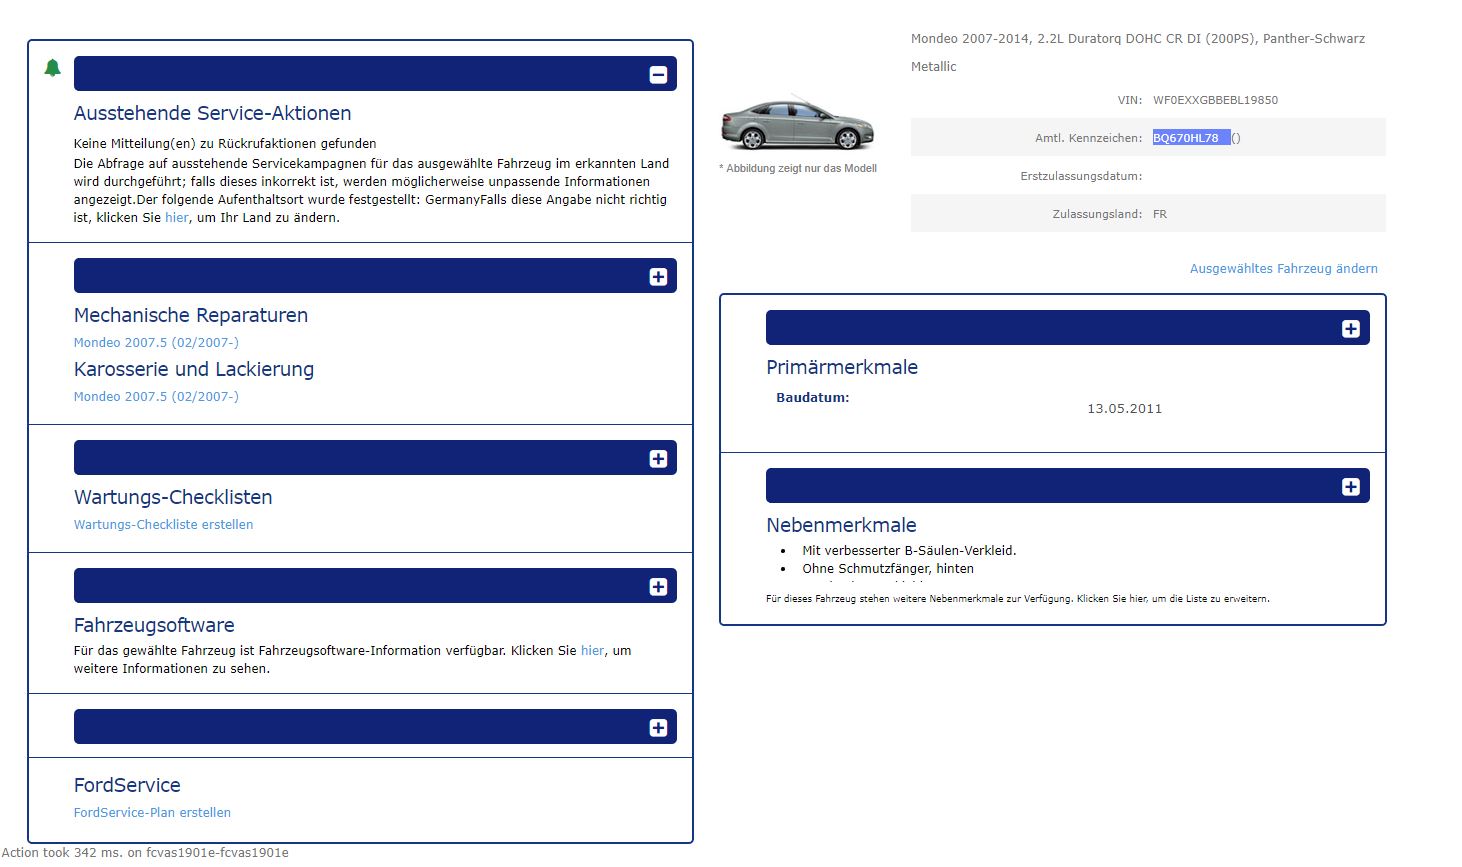This screenshot has width=1462, height=867.
Task: Click the note about further Nebenmerkmale to expand
Action: point(1018,599)
